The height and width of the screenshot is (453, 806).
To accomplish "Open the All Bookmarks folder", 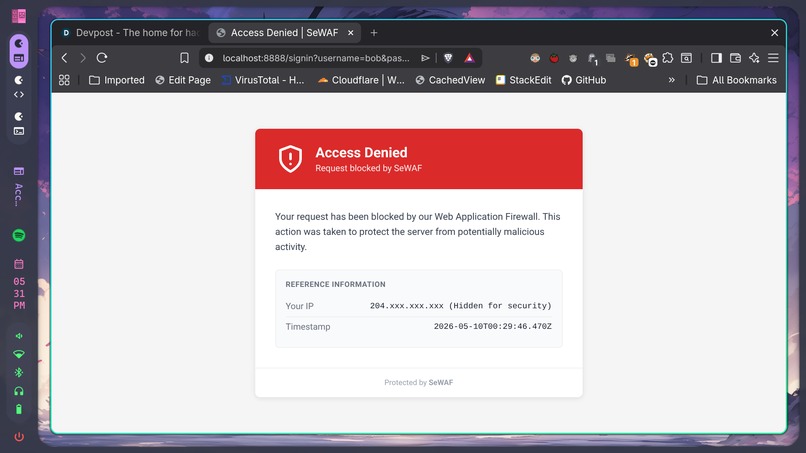I will 737,80.
